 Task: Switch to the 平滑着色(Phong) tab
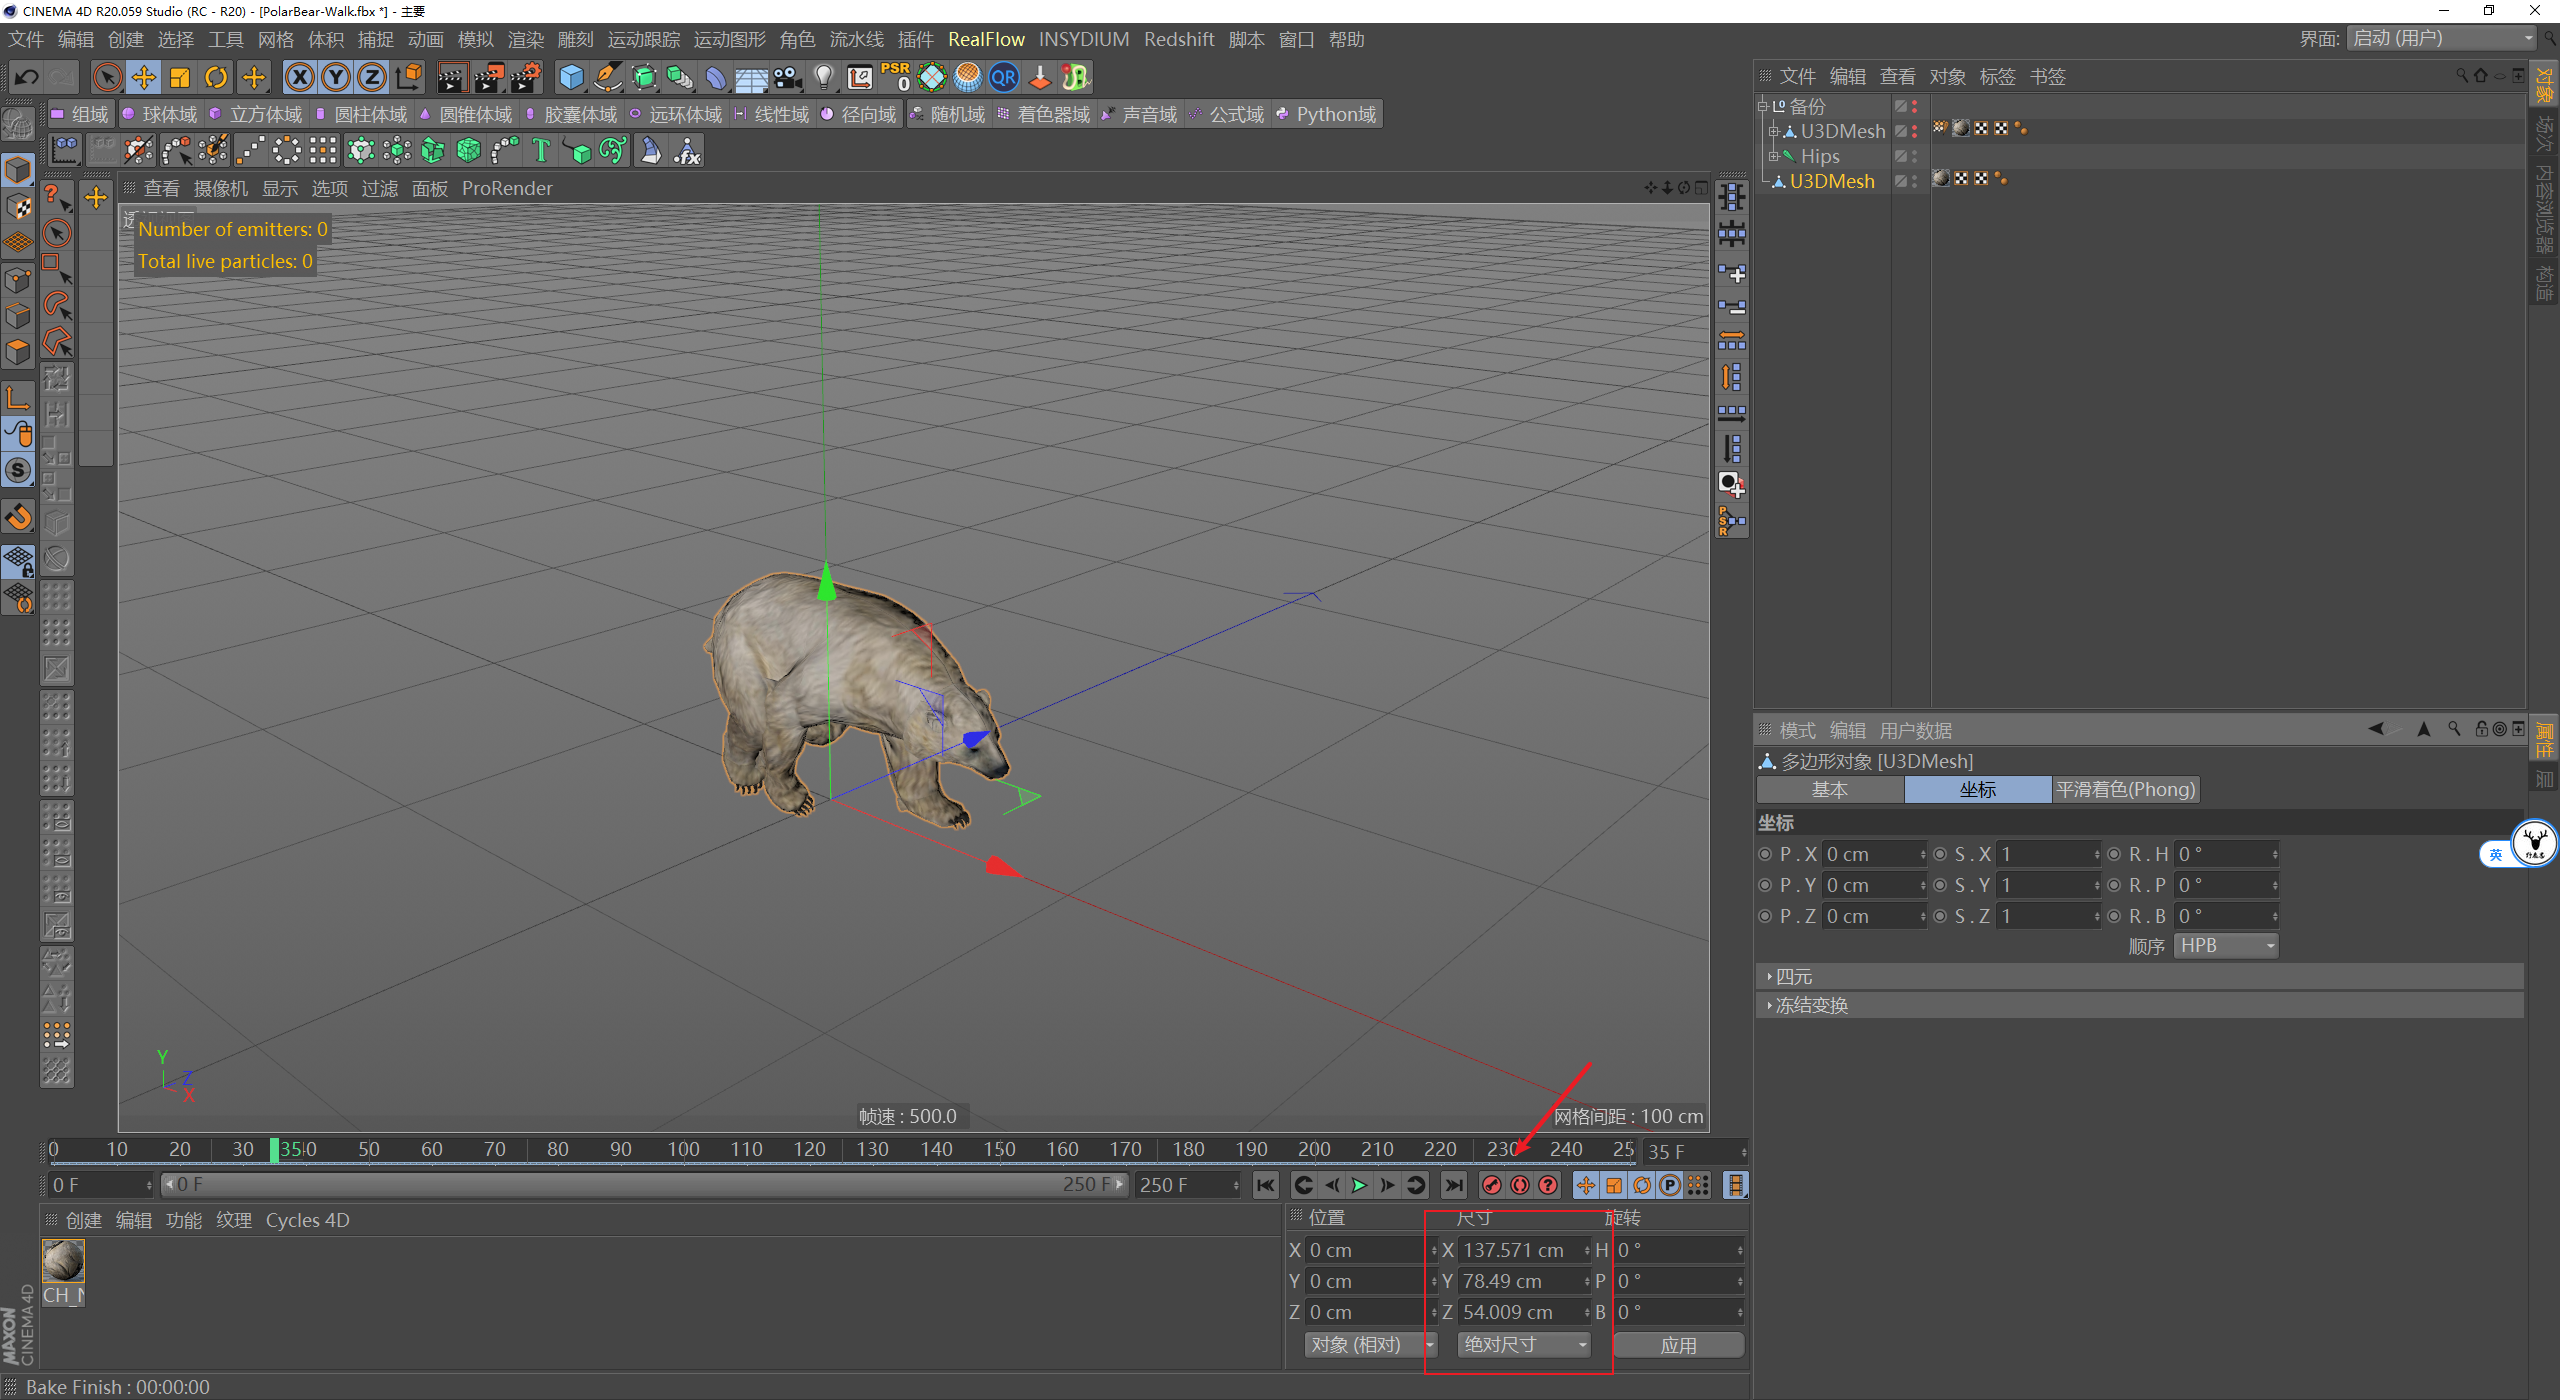click(x=2125, y=789)
